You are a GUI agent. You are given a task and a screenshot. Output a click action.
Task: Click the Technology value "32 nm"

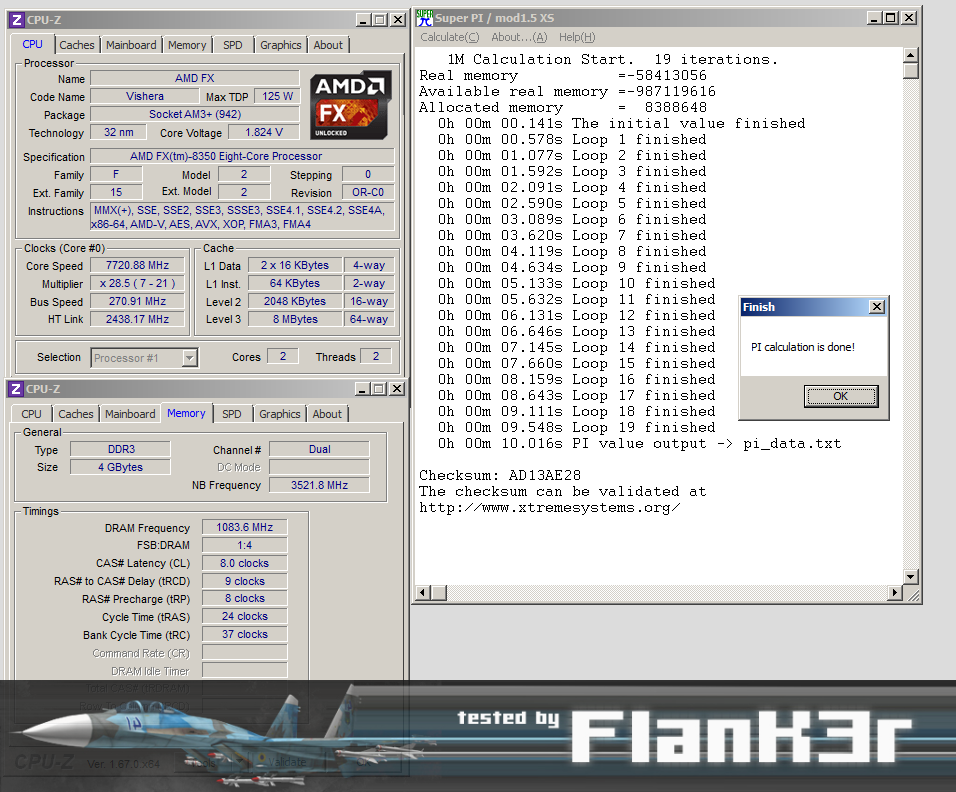click(118, 132)
